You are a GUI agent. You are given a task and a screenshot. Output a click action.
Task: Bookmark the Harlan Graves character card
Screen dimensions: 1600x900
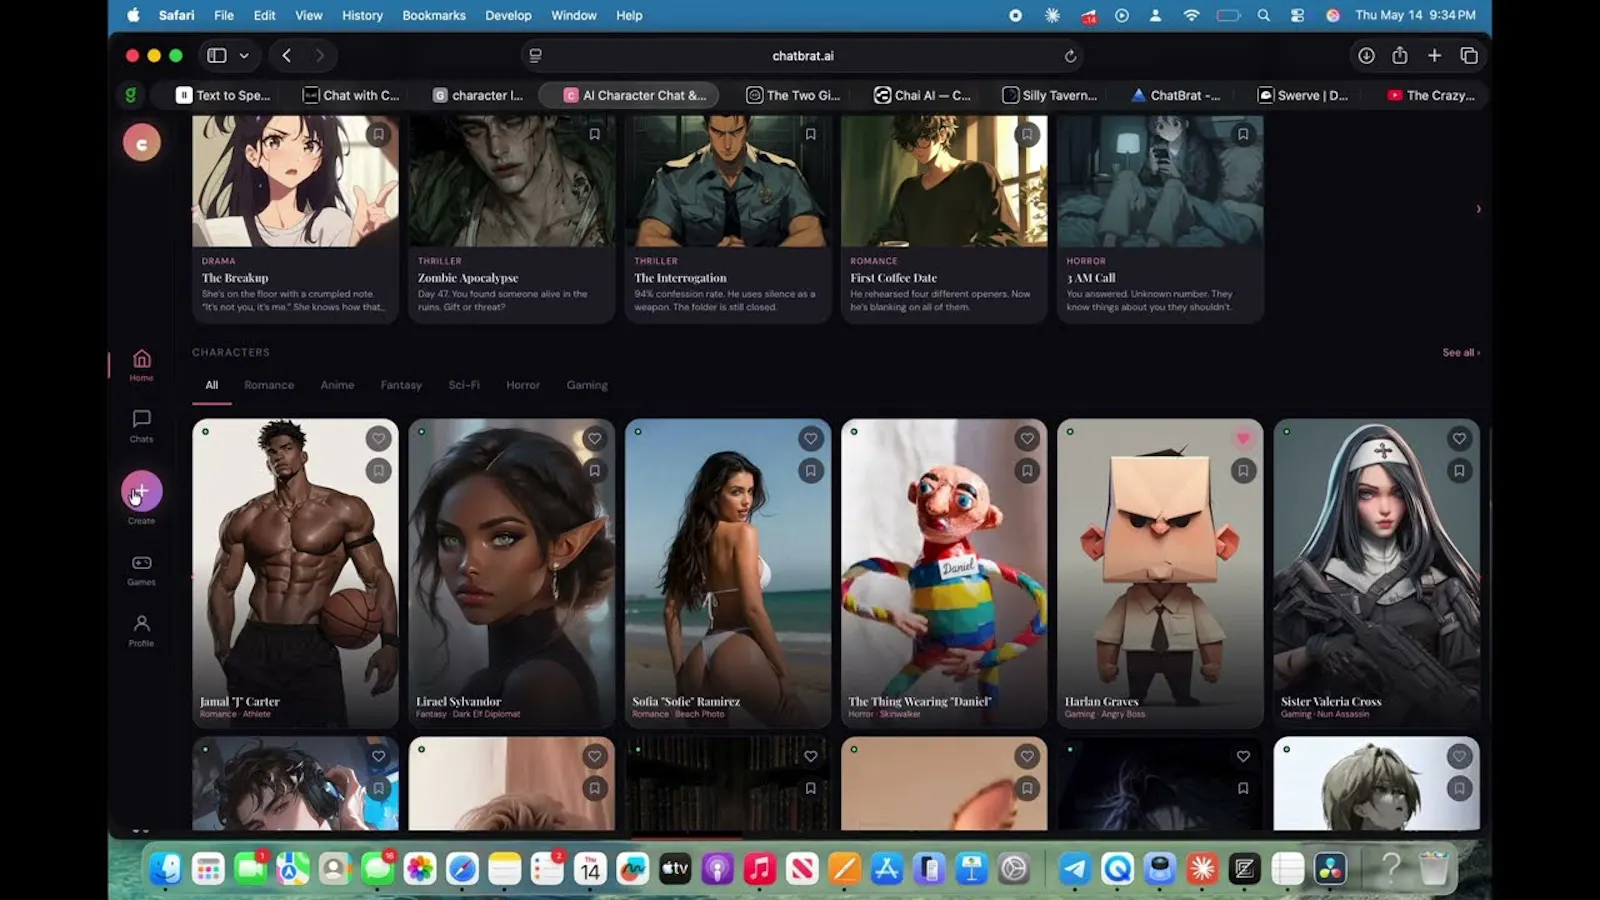(1243, 470)
